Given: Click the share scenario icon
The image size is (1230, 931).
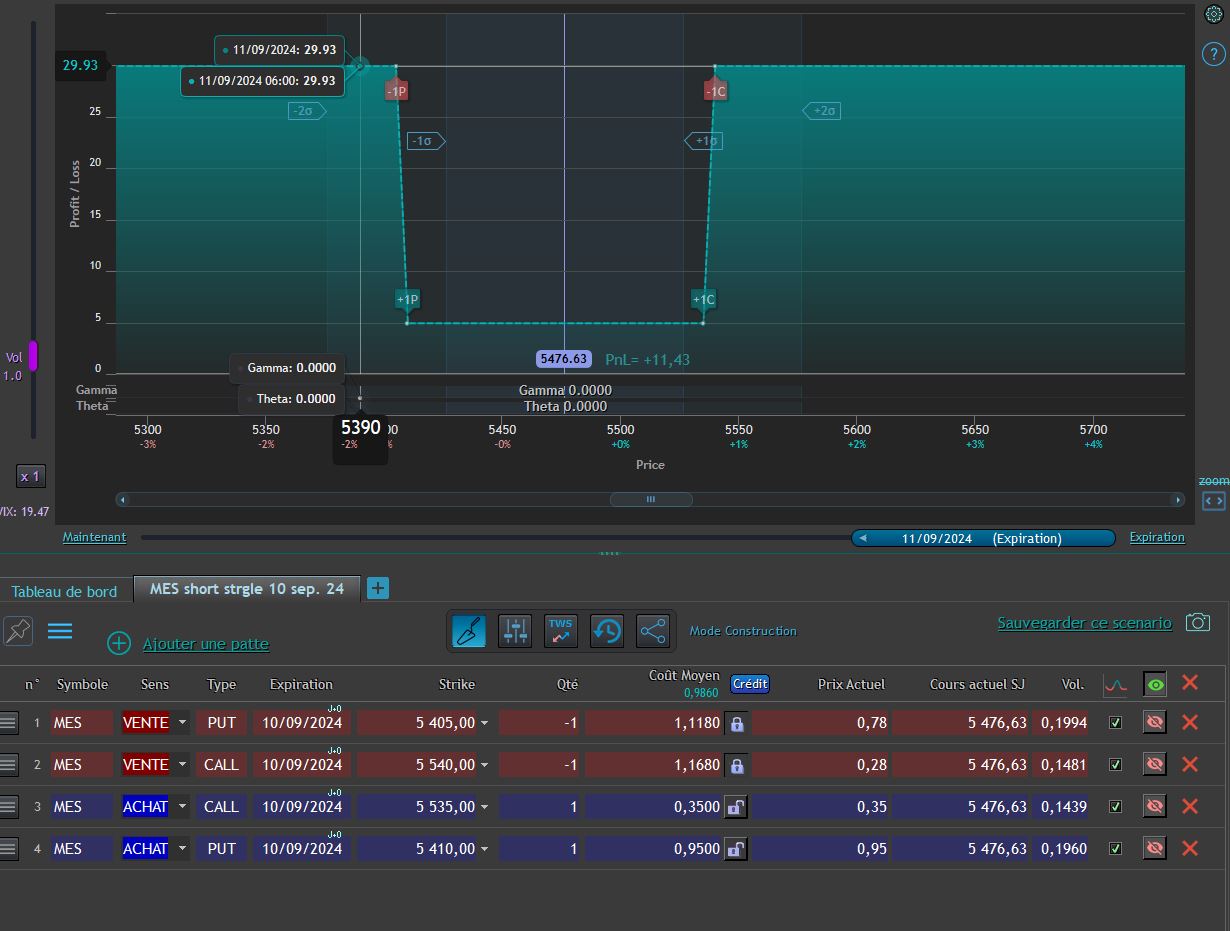Looking at the screenshot, I should point(653,631).
